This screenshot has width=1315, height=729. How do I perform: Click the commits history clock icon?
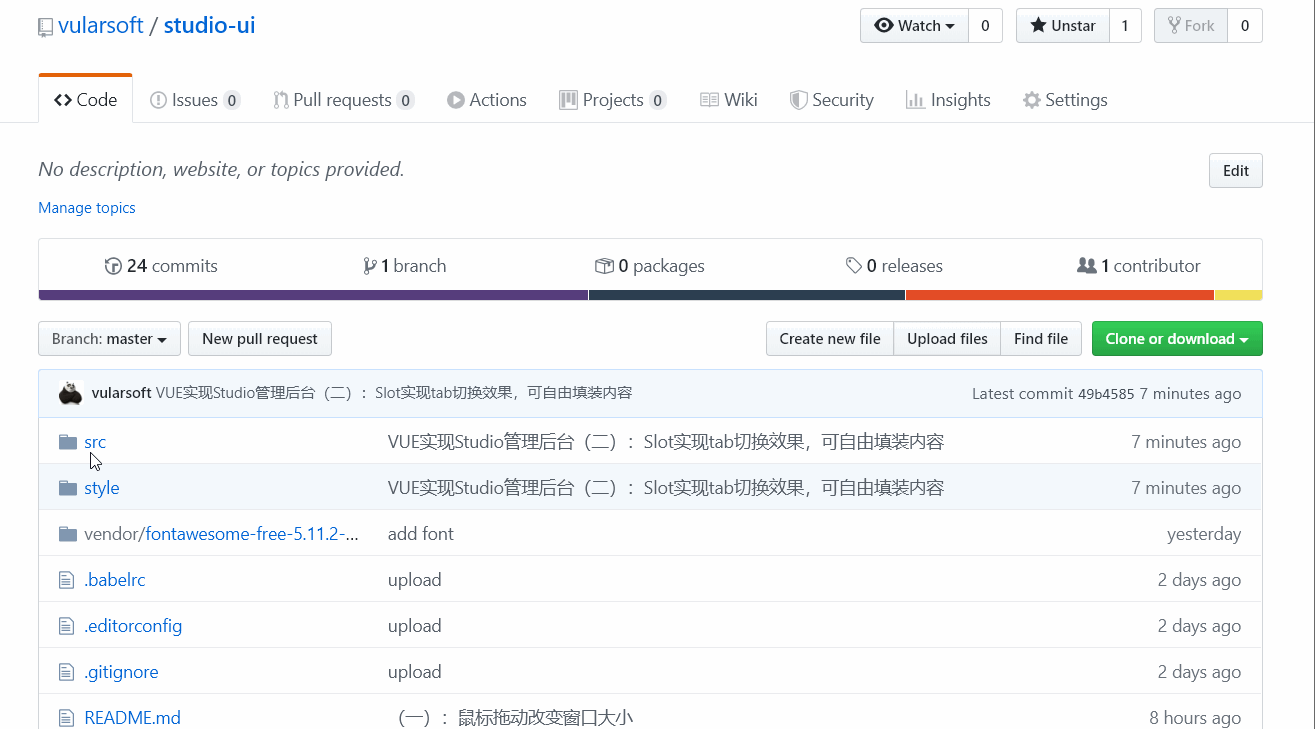113,266
